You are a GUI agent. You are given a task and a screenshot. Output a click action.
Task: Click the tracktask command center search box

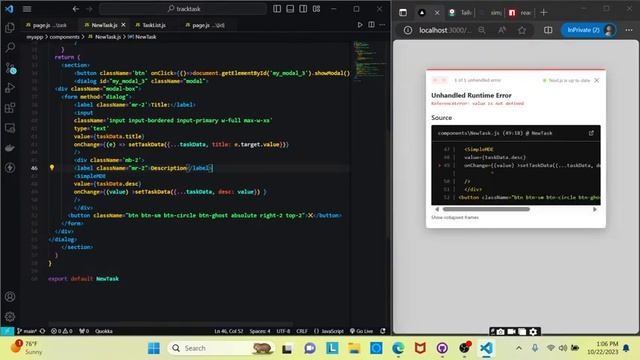pos(183,9)
